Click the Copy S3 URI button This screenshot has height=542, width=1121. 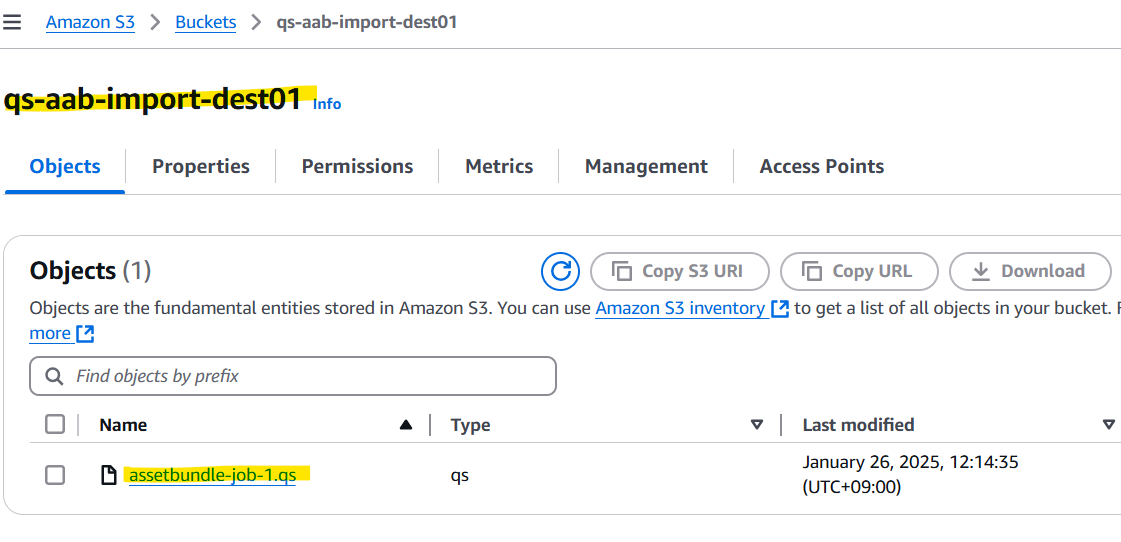680,271
